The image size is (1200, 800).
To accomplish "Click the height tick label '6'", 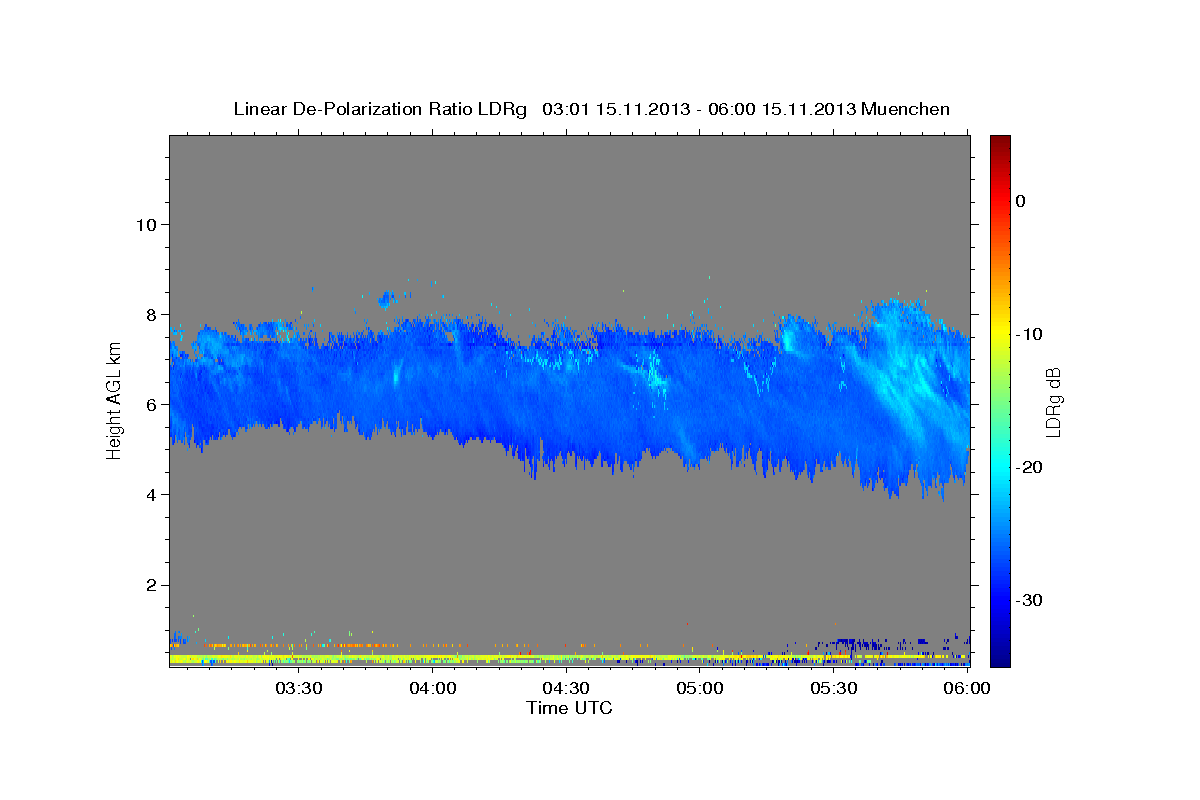I will point(151,404).
